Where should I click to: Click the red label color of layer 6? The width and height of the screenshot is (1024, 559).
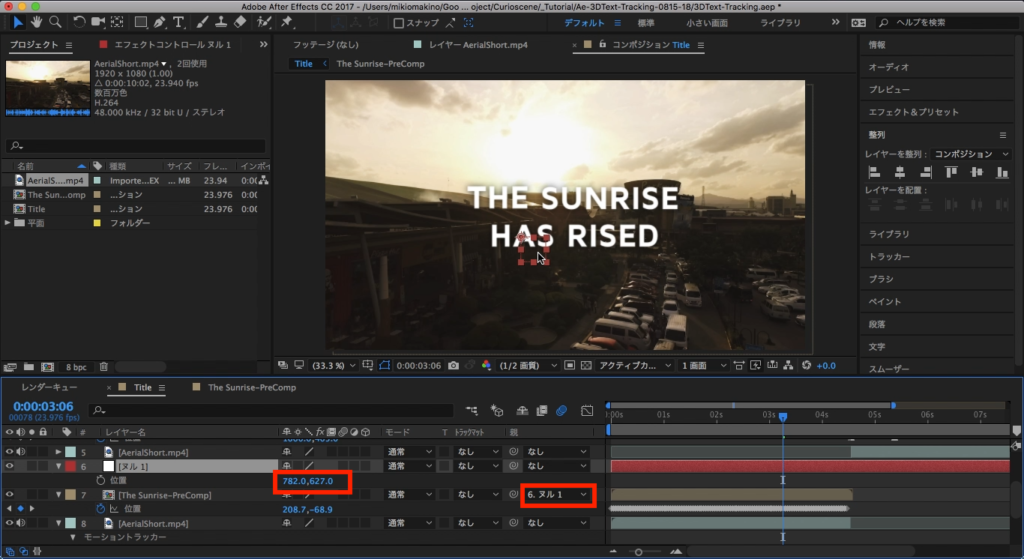(71, 466)
